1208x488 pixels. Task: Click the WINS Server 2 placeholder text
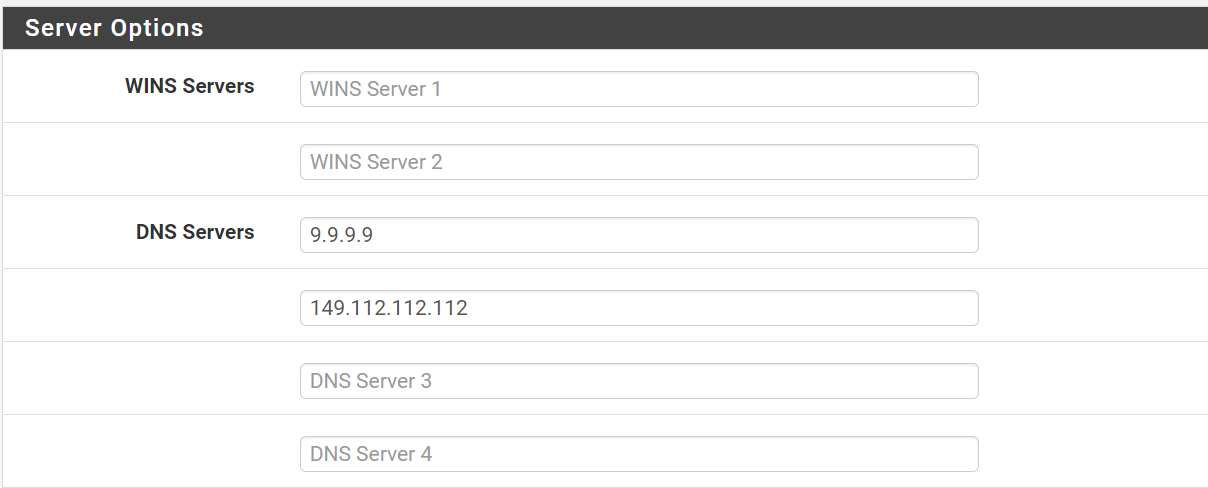pos(377,162)
